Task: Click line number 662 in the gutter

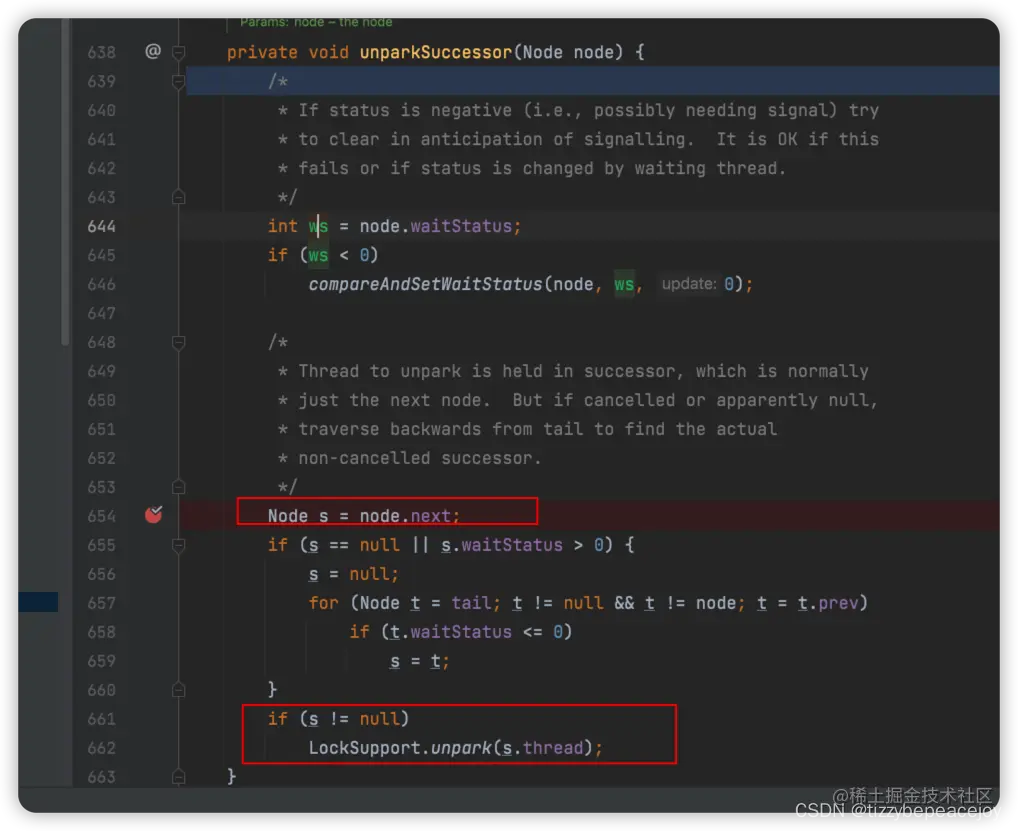Action: tap(101, 748)
